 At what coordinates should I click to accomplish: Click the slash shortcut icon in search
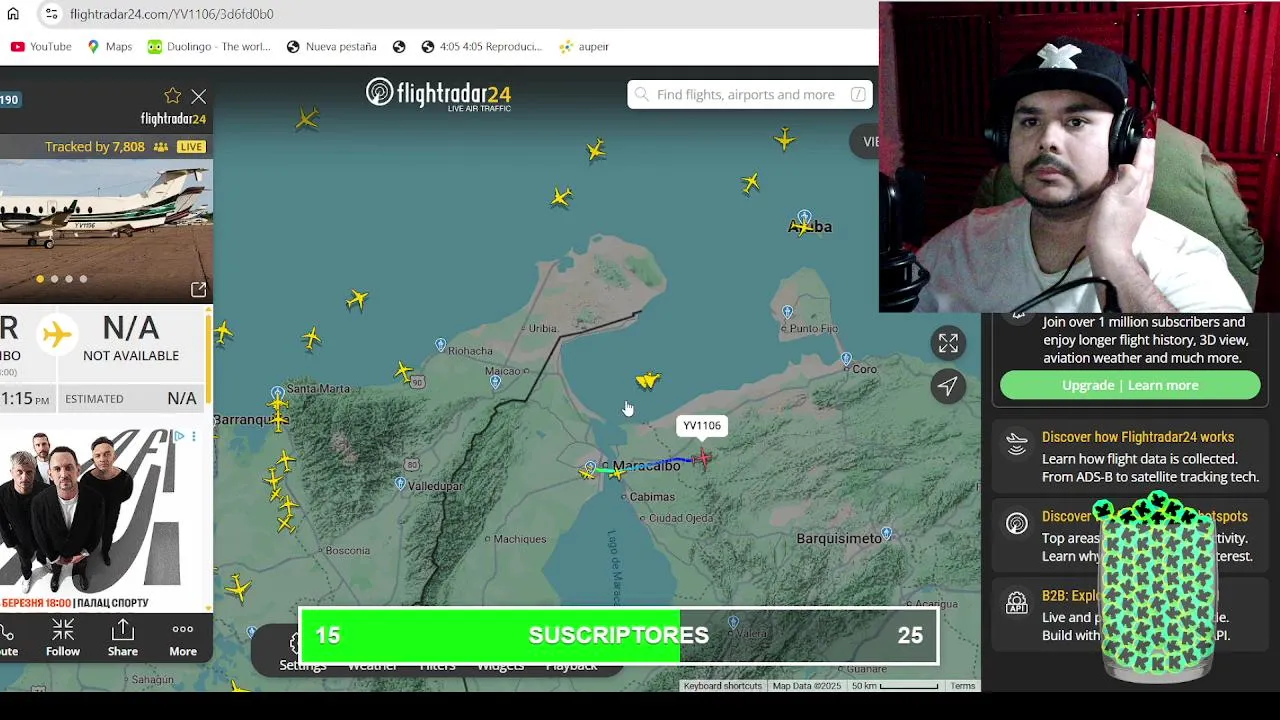click(x=858, y=94)
